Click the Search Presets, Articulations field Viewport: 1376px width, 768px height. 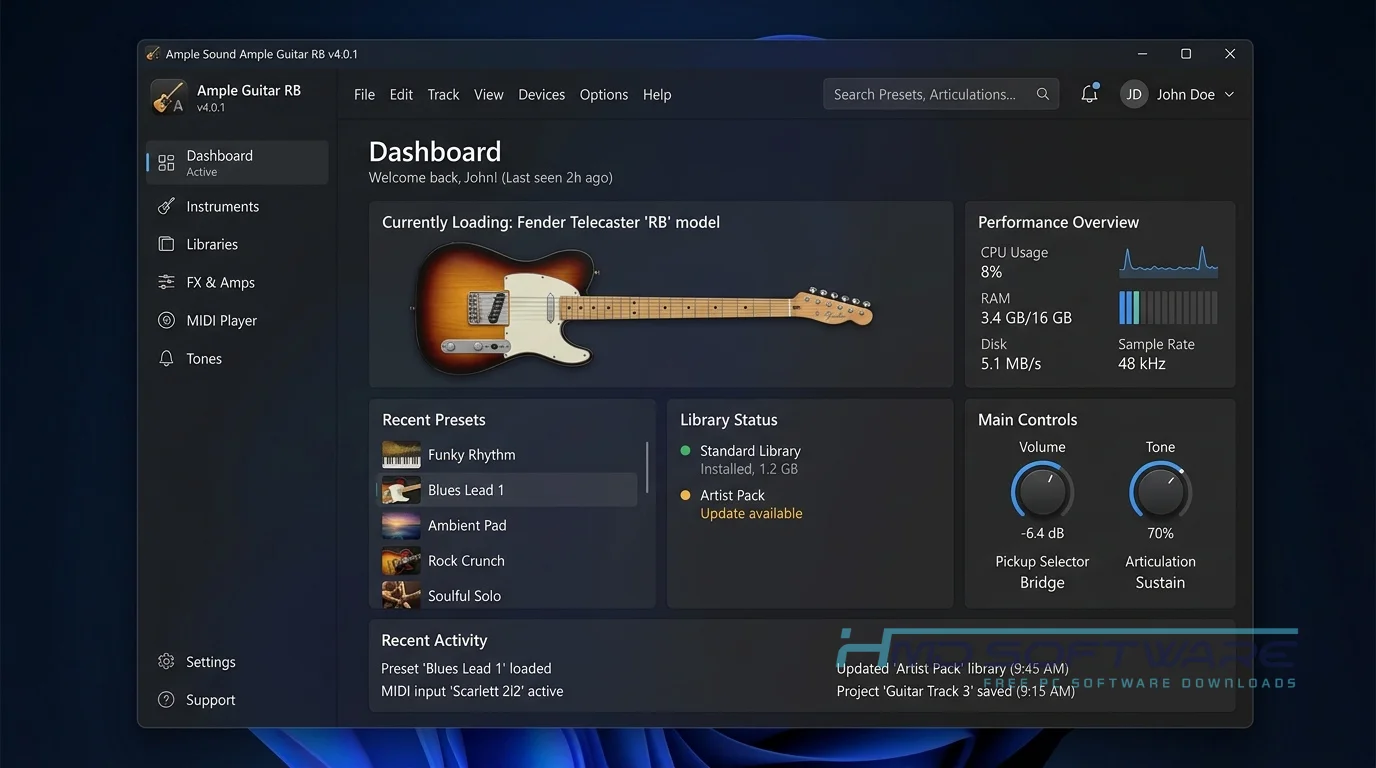941,94
